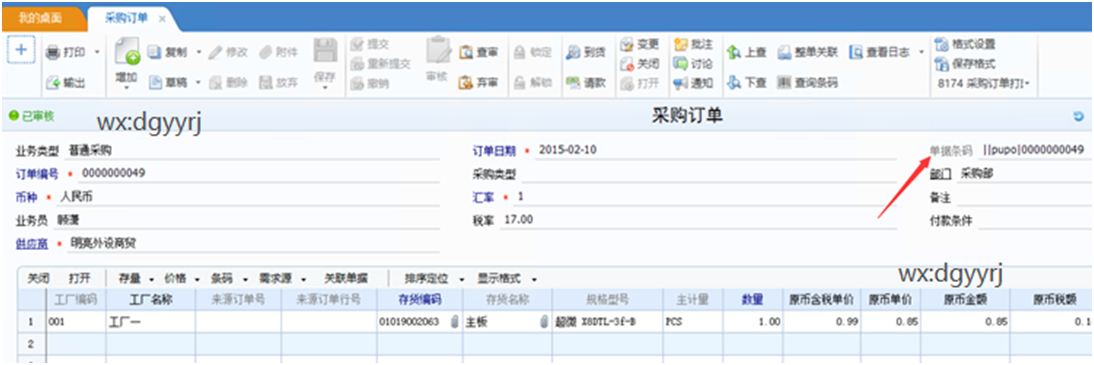
Task: Click the 输出 export icon
Action: (x=54, y=83)
